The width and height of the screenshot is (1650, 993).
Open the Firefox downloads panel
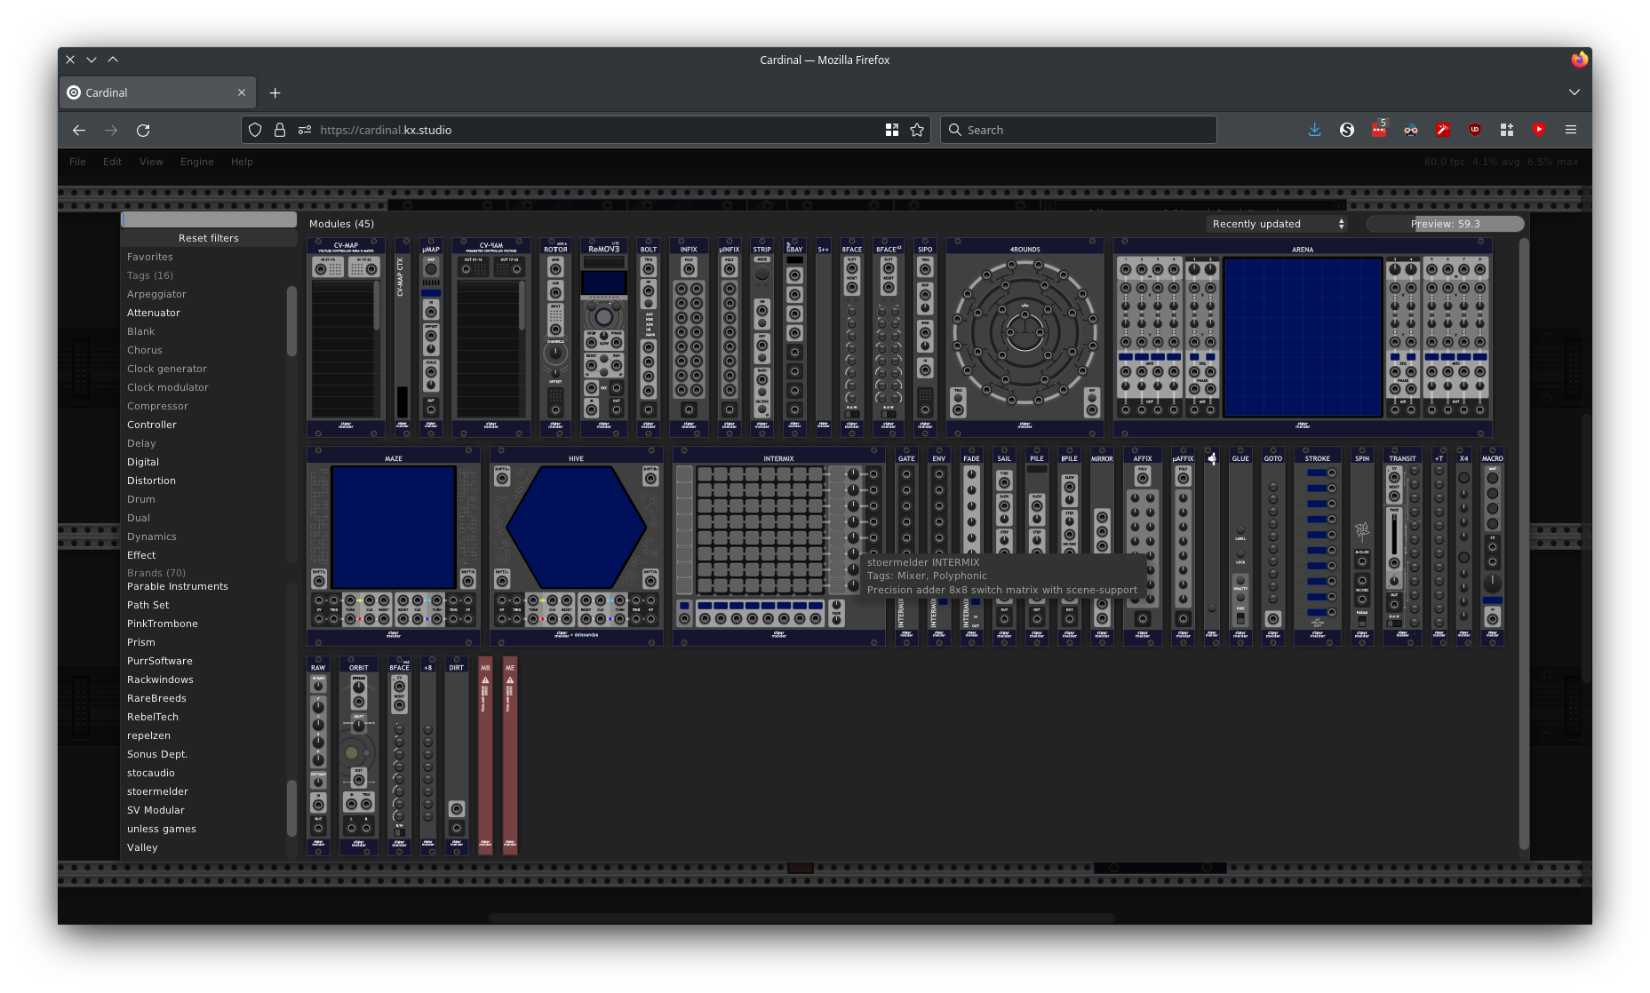point(1315,130)
